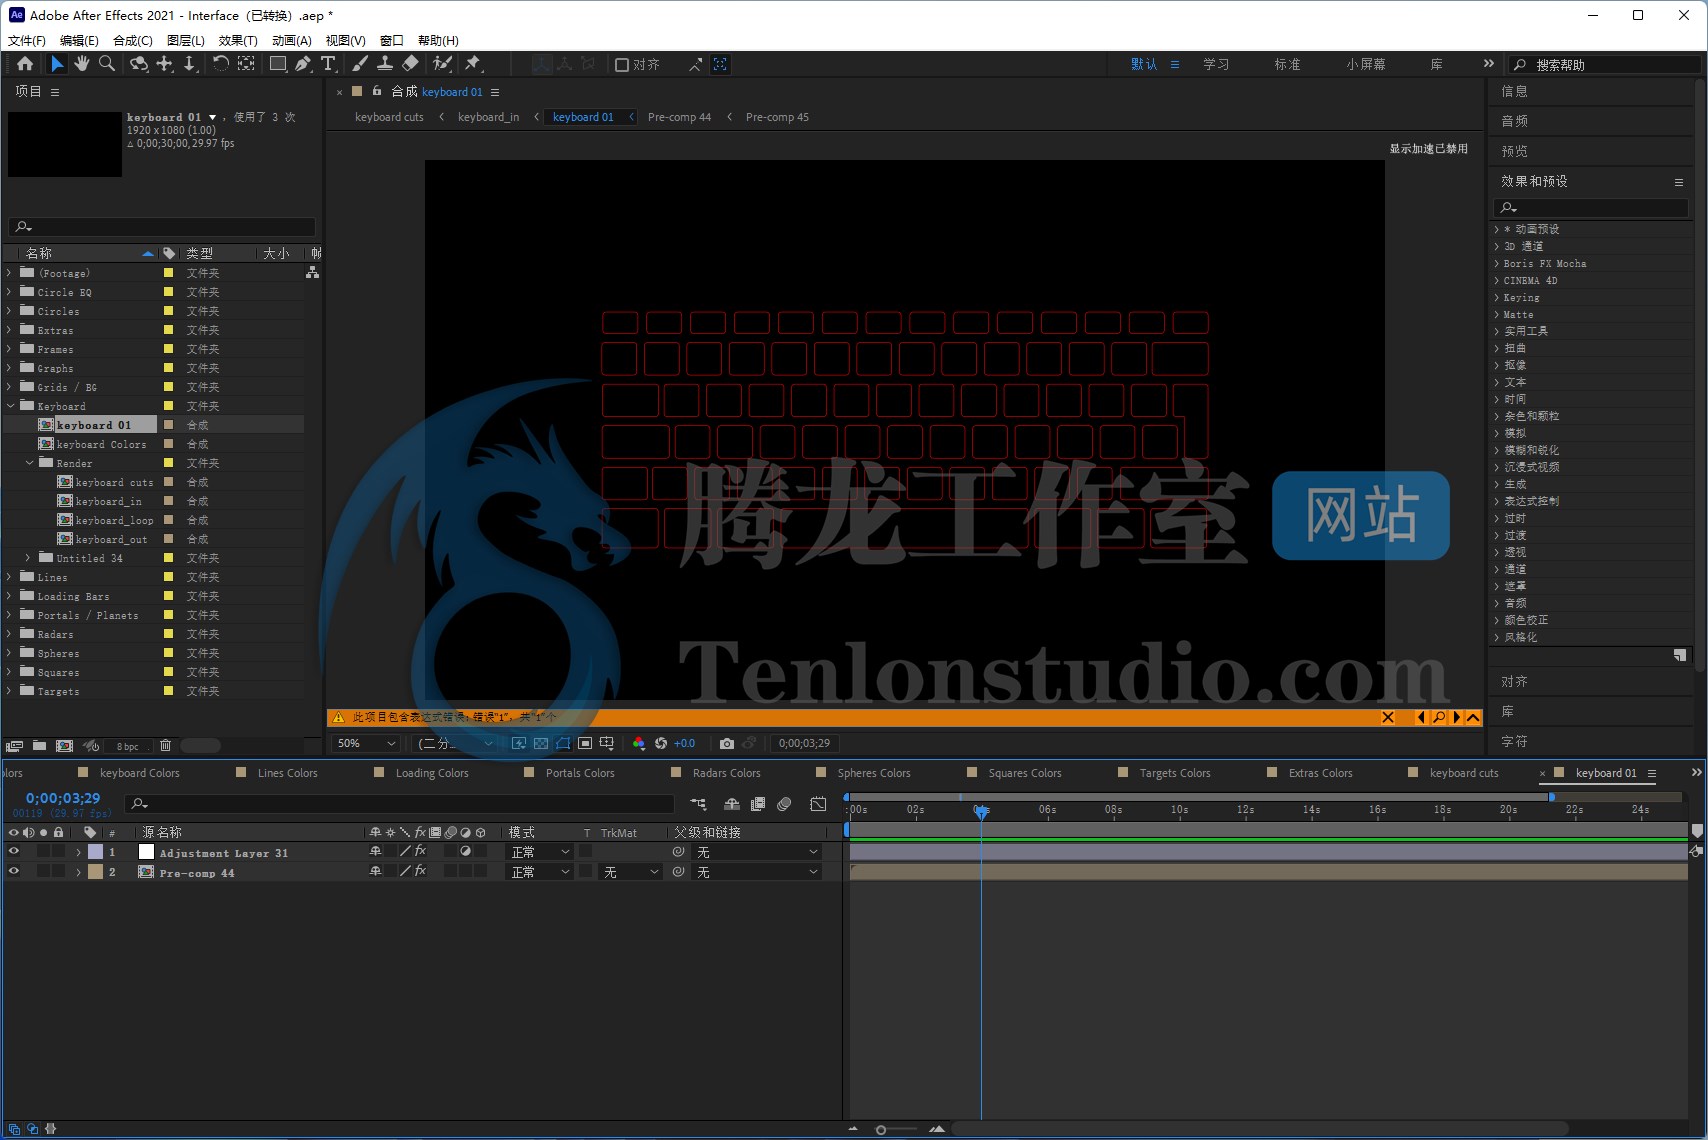
Task: Switch to the keyboard cuts timeline tab
Action: click(x=1464, y=773)
